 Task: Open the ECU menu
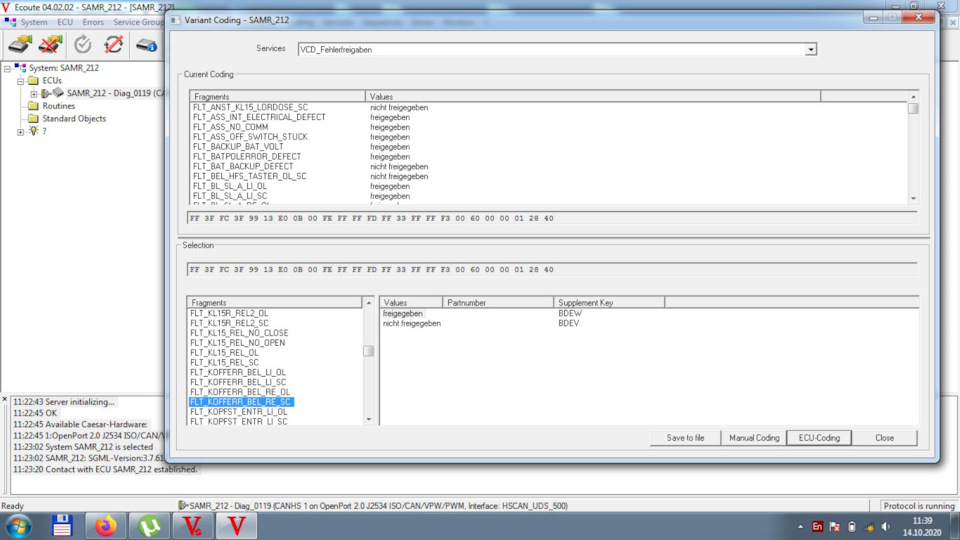65,22
